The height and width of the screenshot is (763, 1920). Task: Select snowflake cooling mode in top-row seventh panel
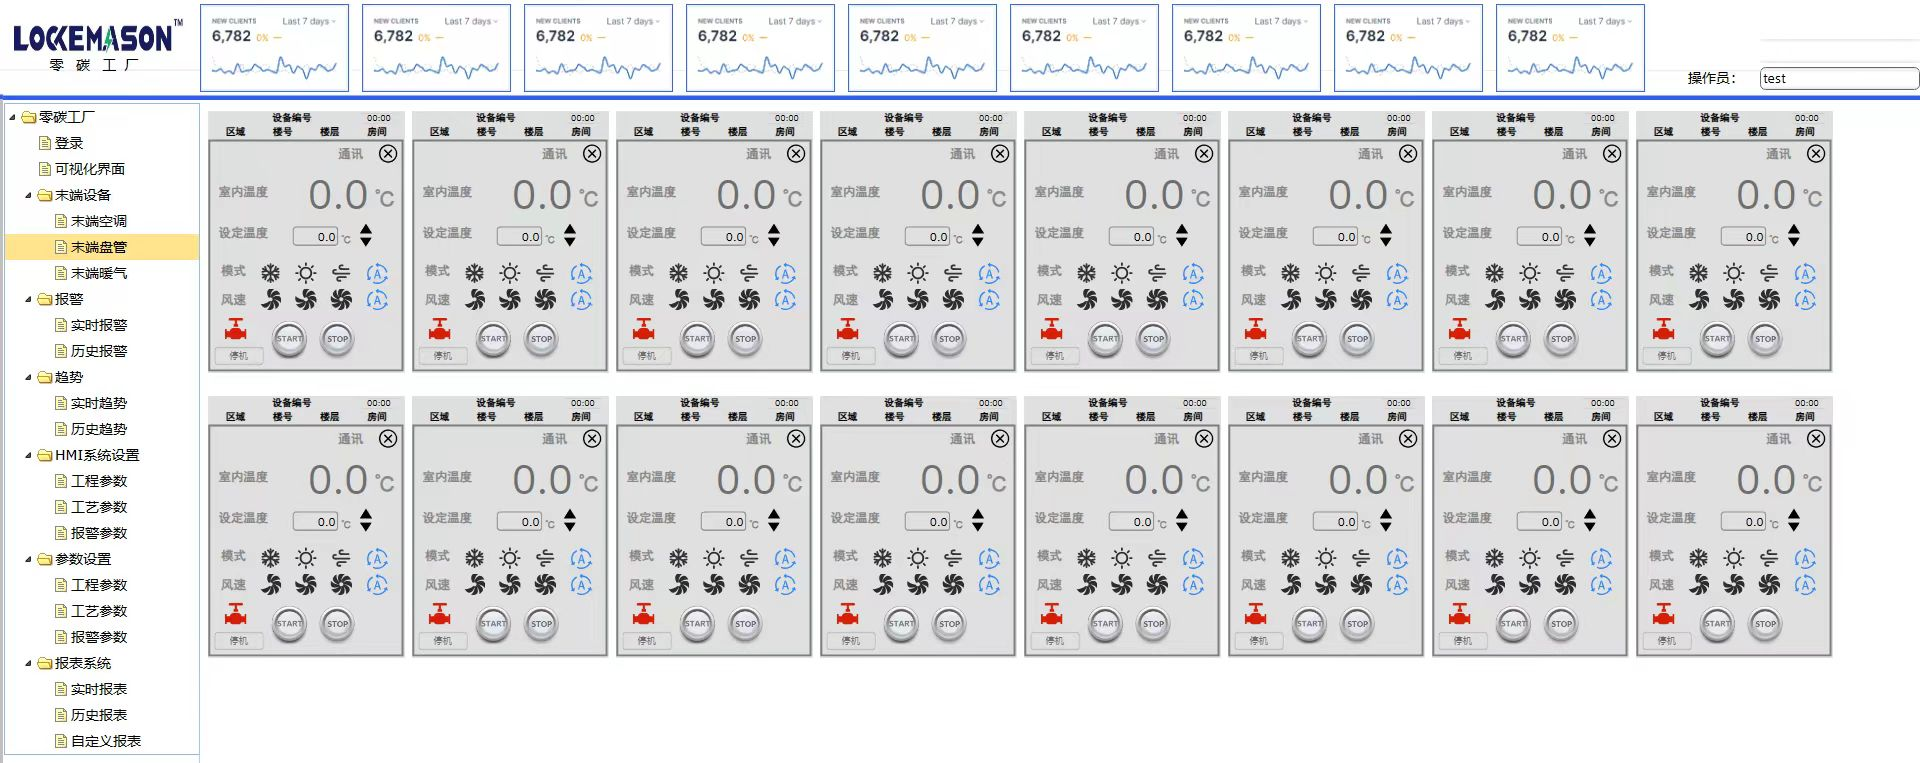click(x=1494, y=273)
